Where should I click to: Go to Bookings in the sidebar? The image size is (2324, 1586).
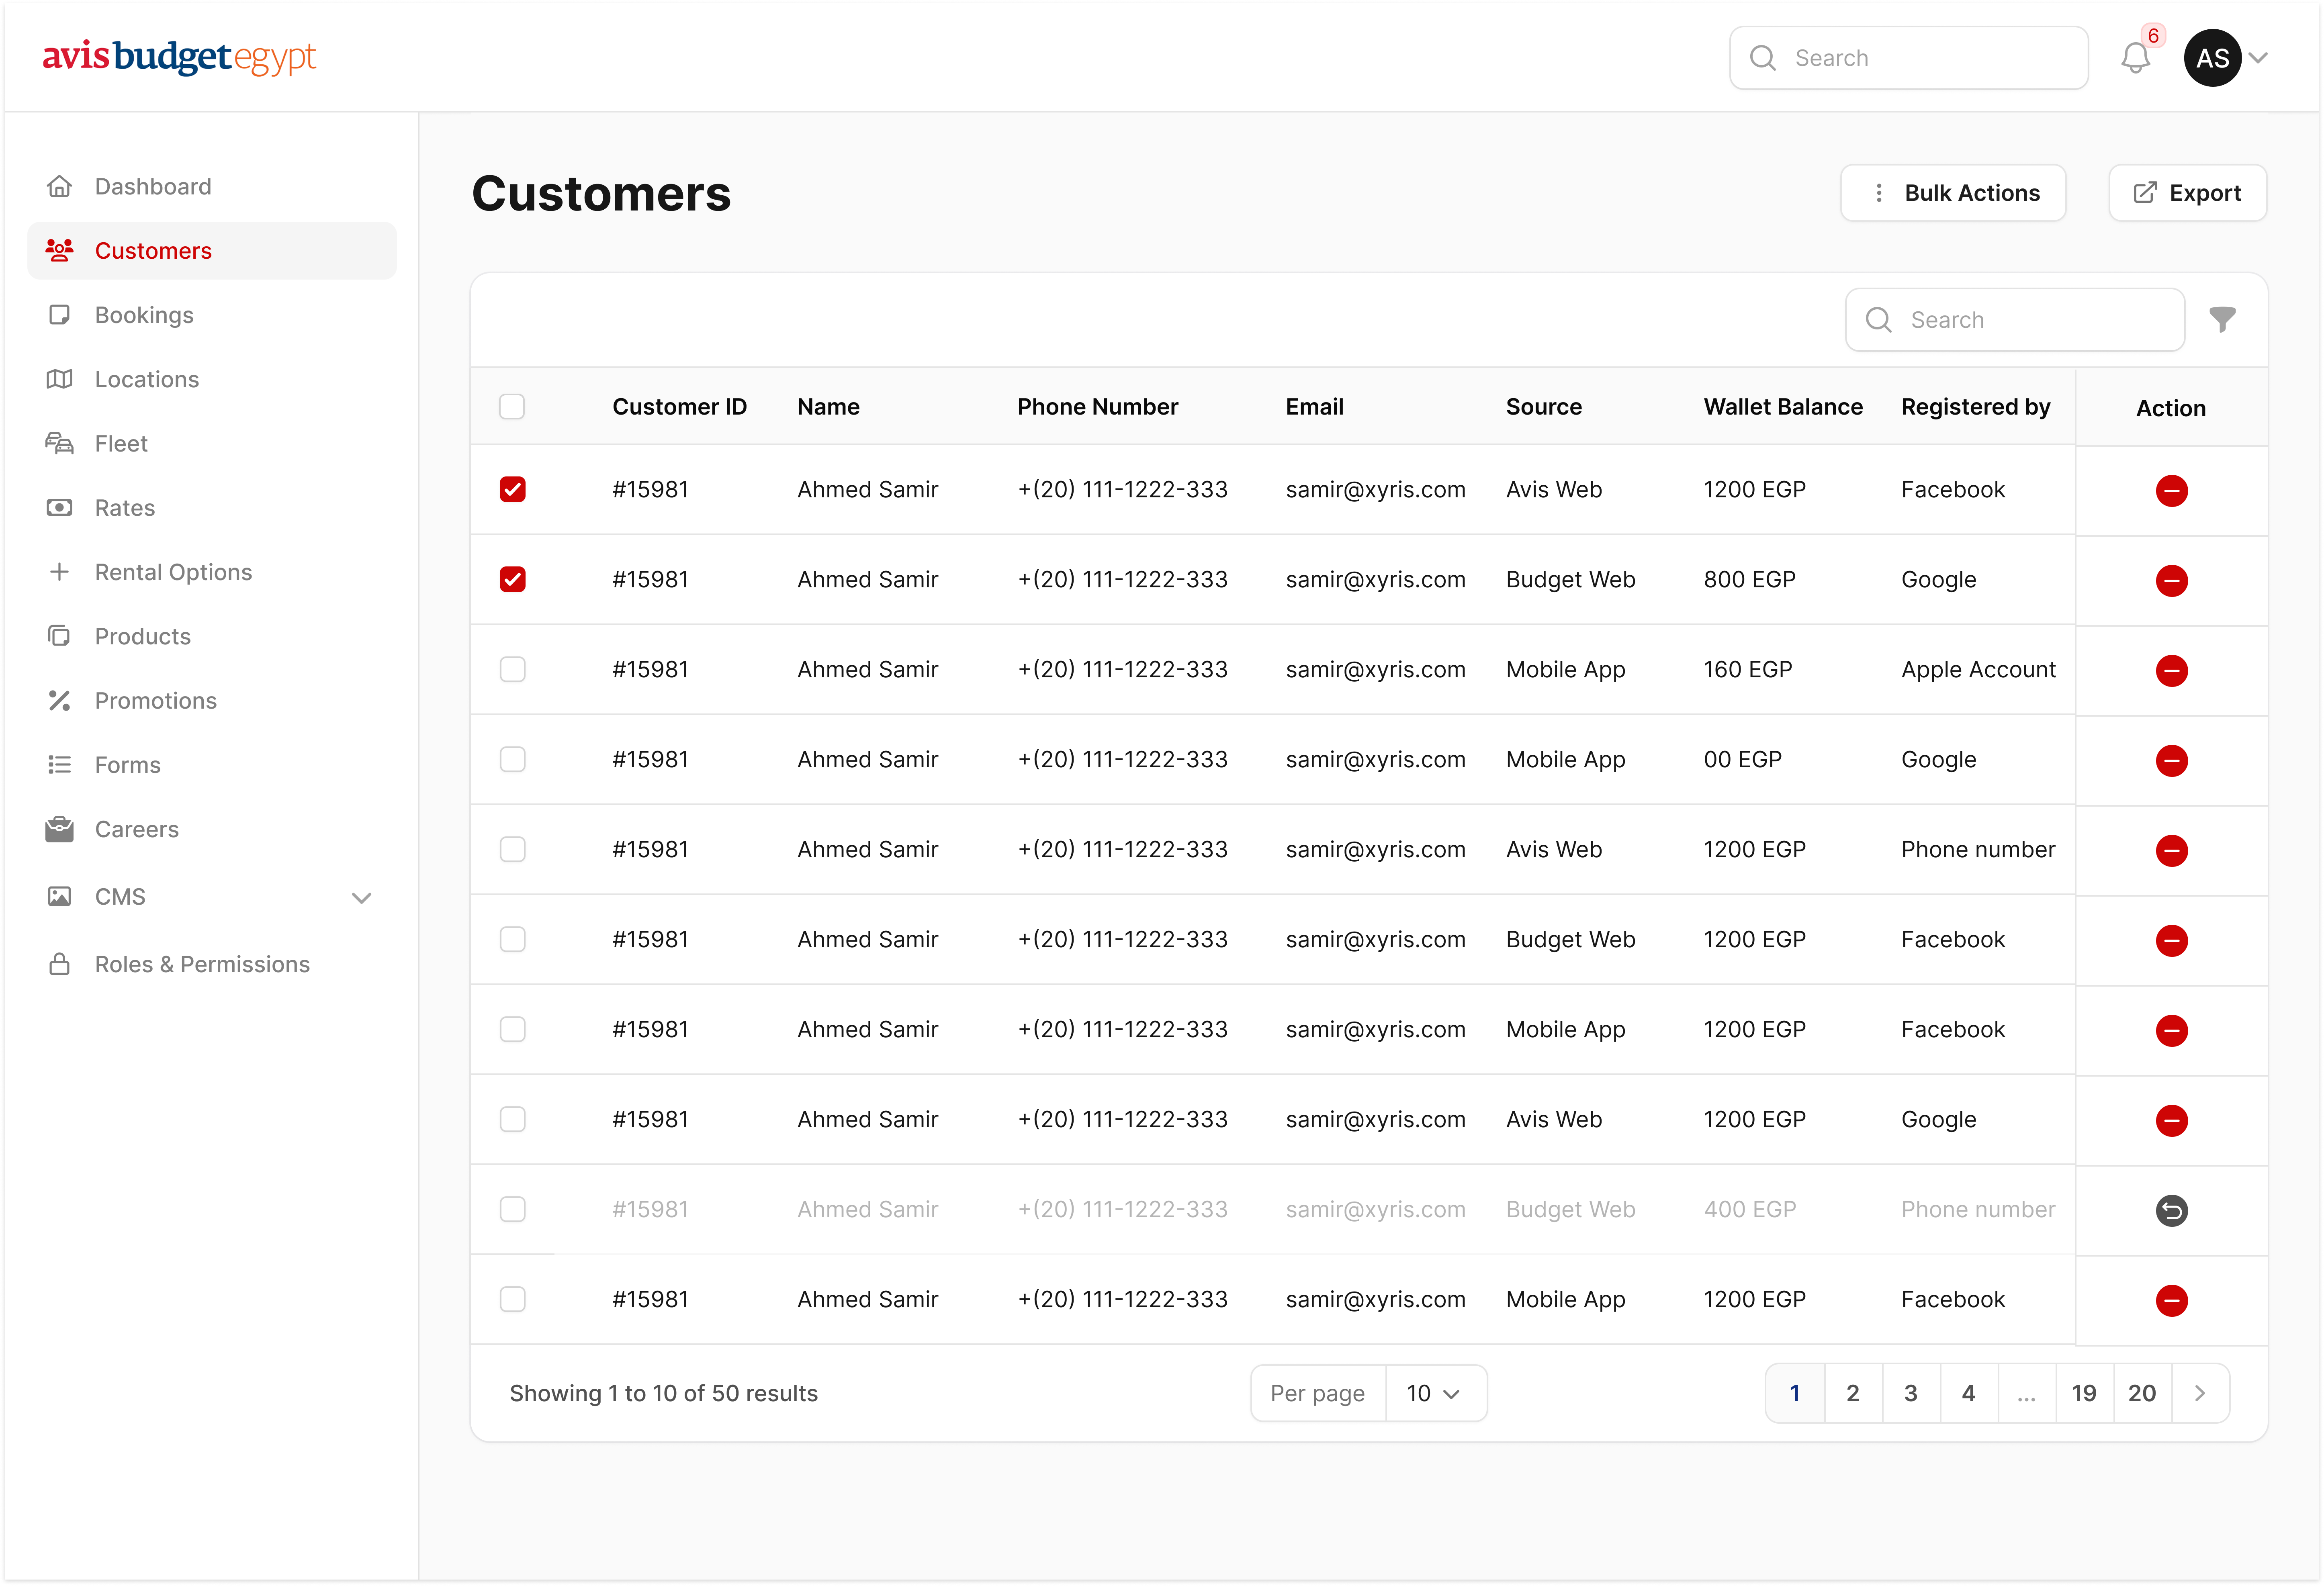[144, 315]
